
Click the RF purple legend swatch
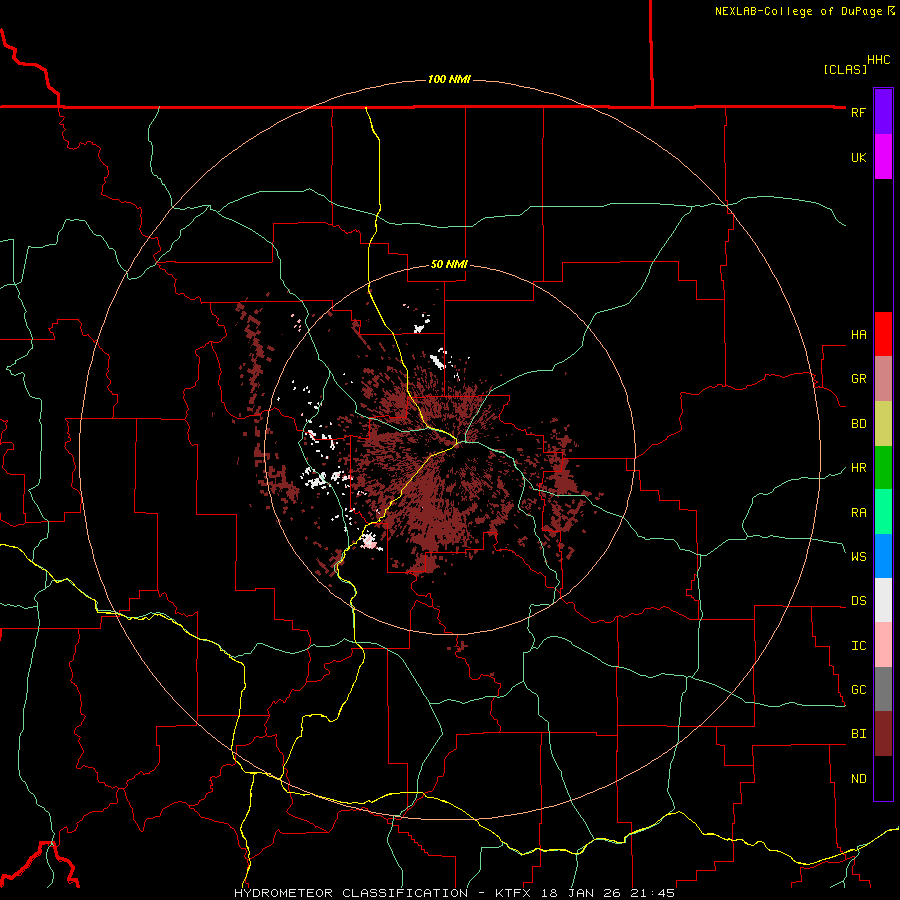tap(883, 112)
